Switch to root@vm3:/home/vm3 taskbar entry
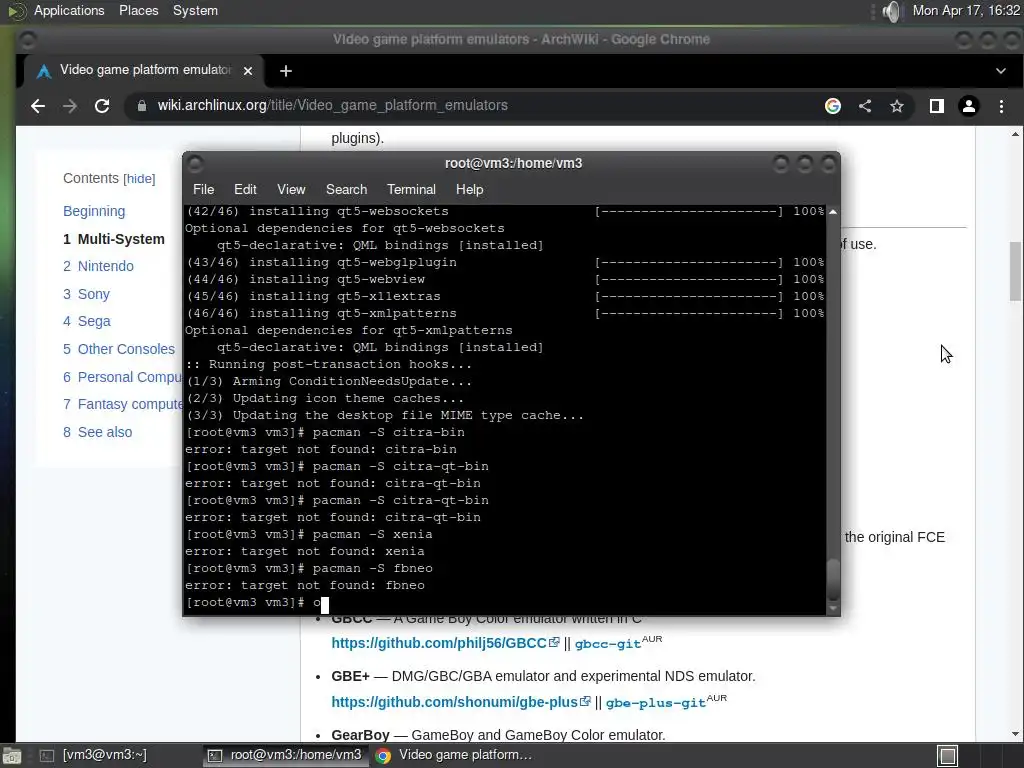1024x768 pixels. pos(284,756)
